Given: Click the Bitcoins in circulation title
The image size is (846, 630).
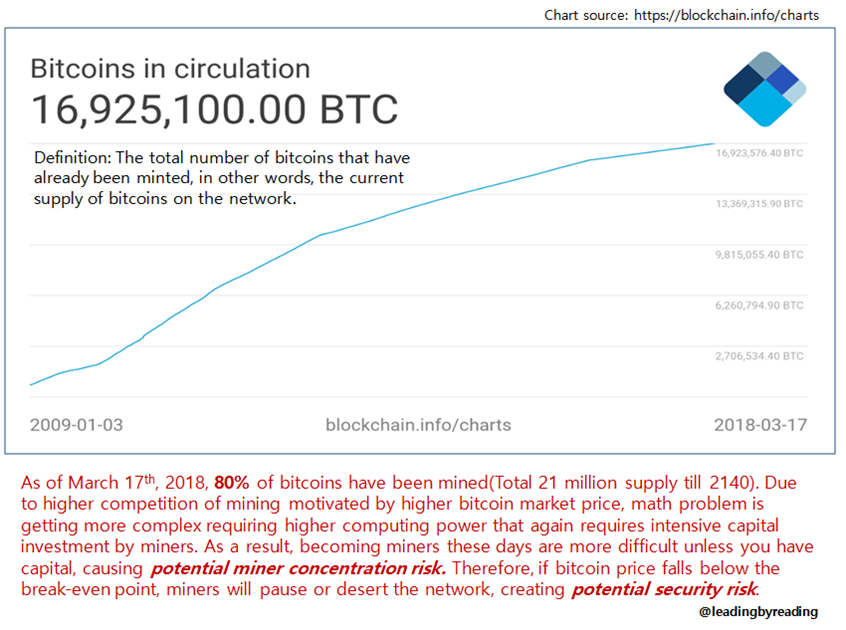Looking at the screenshot, I should [x=170, y=69].
